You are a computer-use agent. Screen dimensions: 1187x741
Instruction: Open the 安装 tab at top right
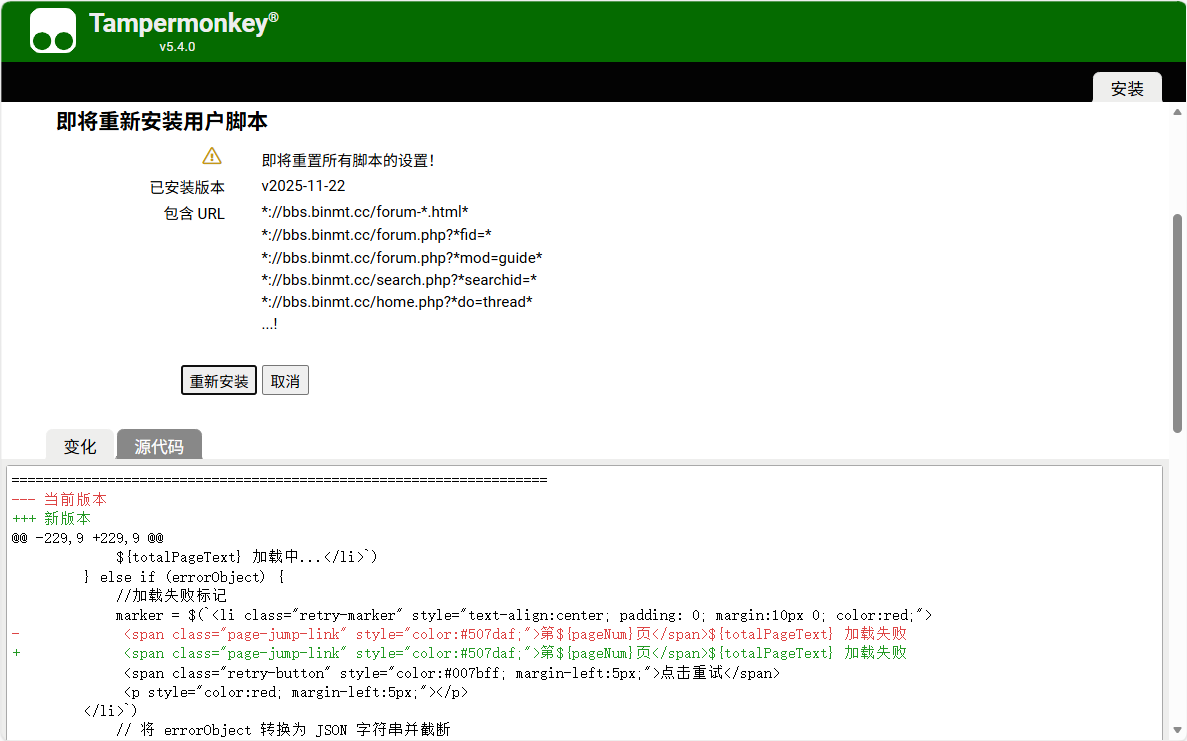point(1127,89)
